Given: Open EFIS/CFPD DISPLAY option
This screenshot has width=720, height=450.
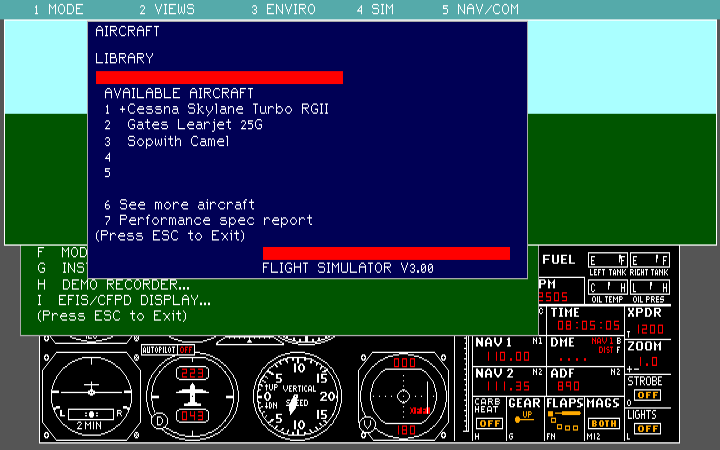Looking at the screenshot, I should (124, 300).
